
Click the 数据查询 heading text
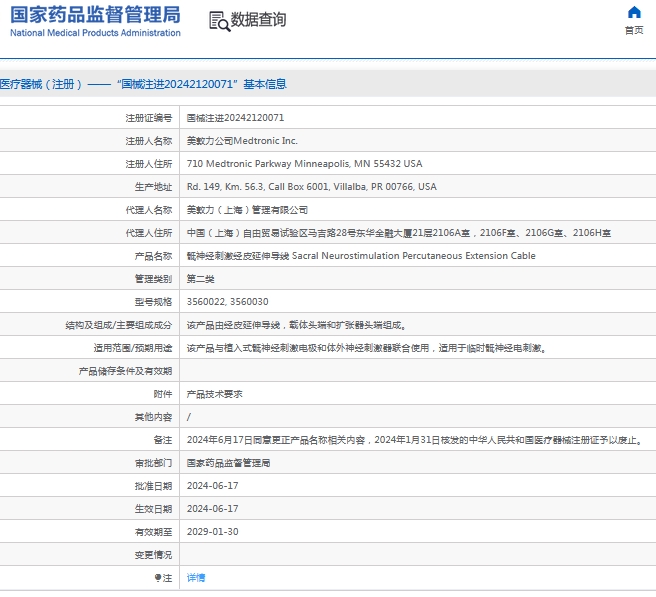coord(259,20)
